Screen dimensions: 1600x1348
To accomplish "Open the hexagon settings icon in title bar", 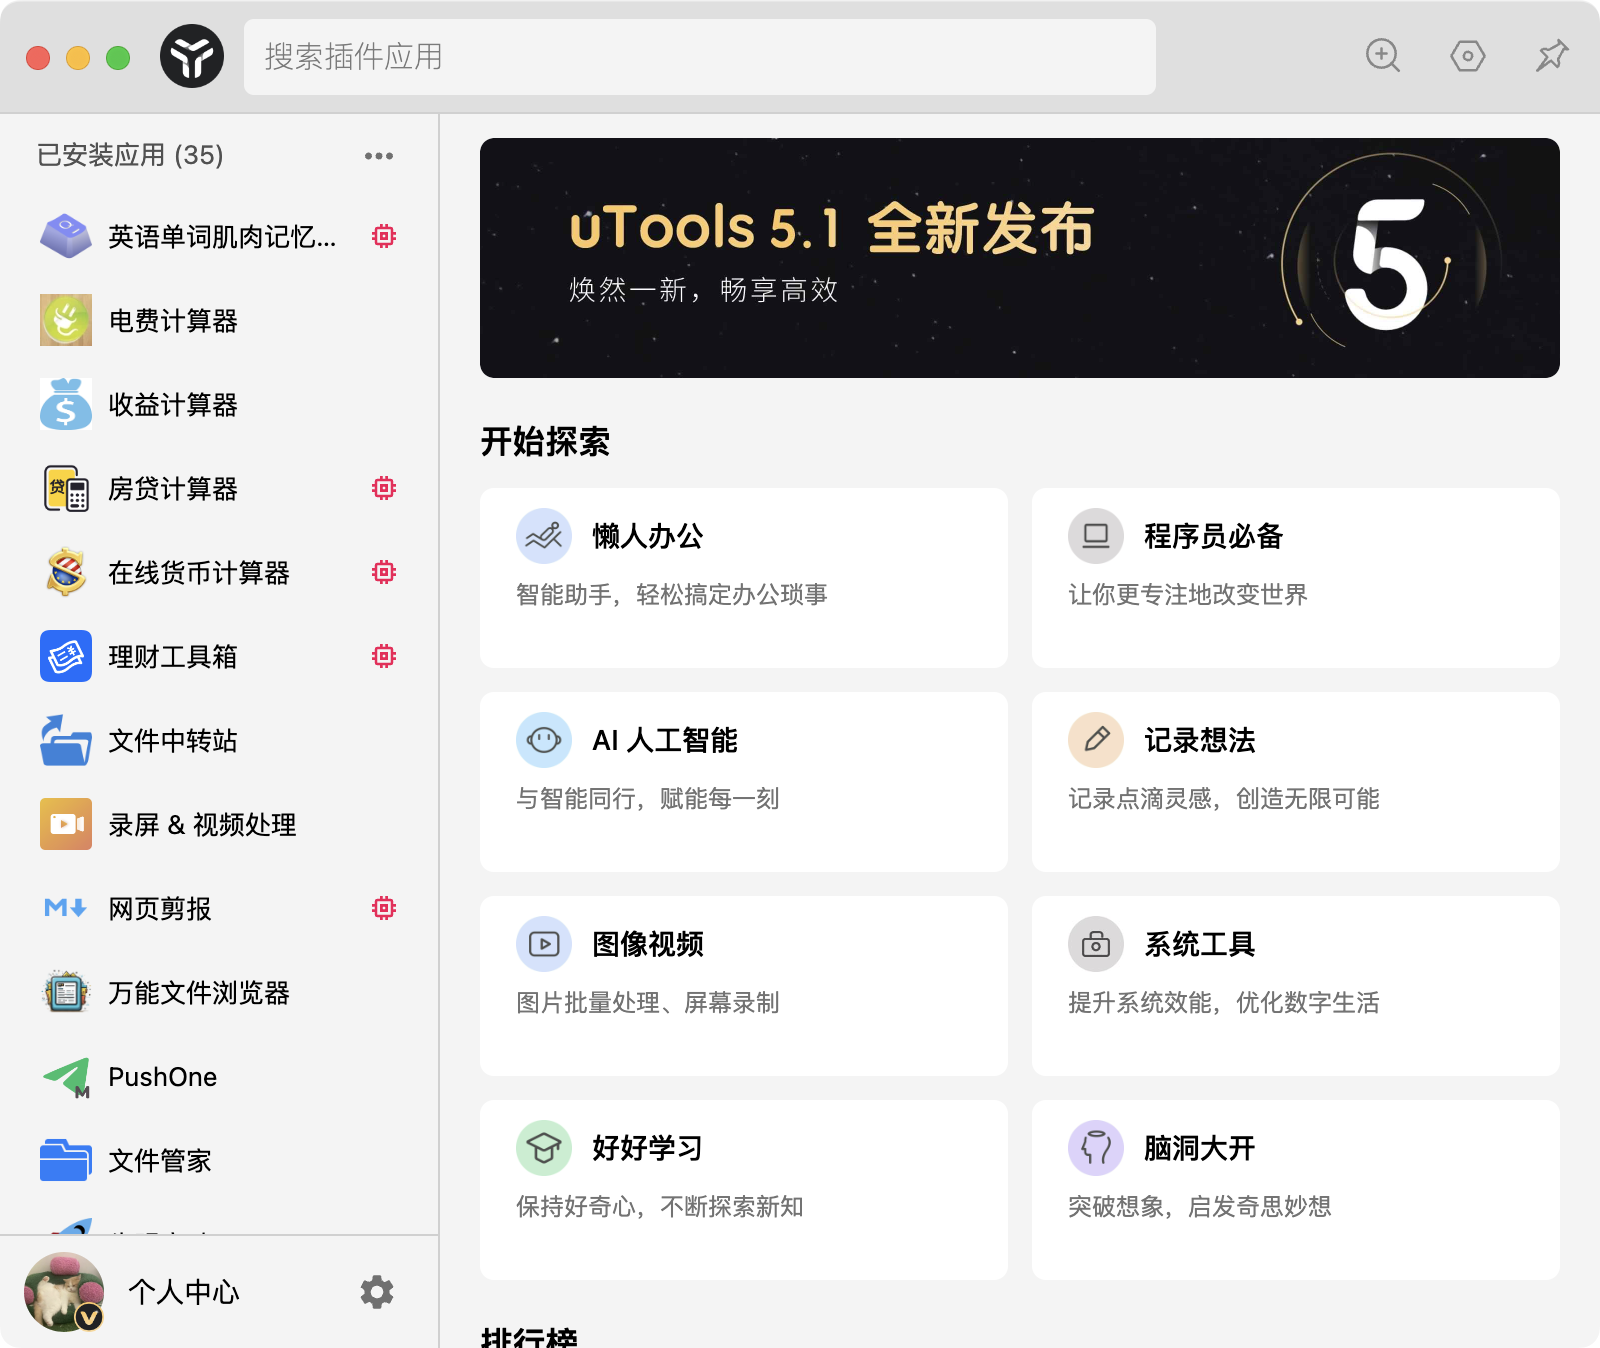I will [x=1468, y=56].
